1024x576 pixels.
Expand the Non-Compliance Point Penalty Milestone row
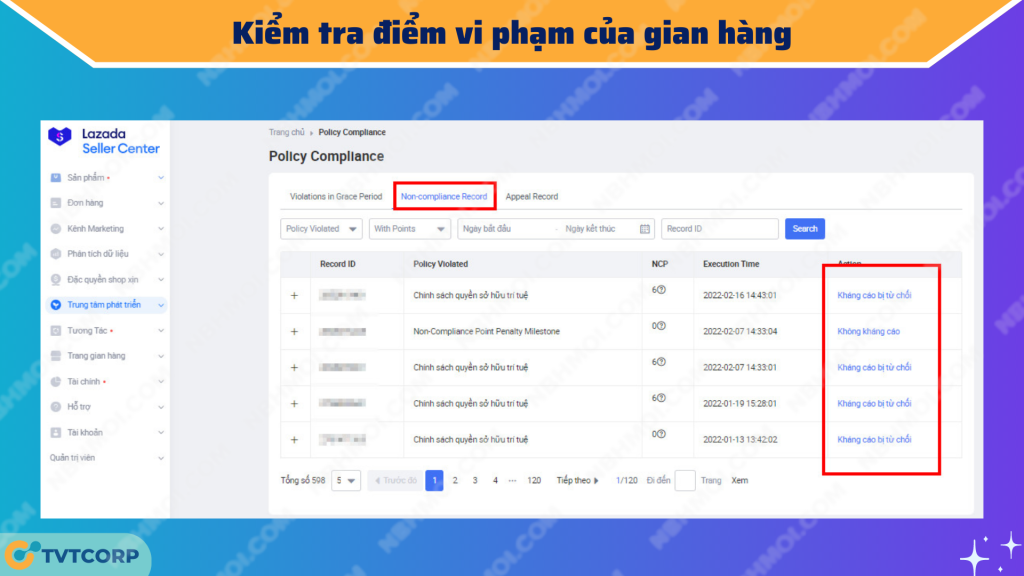(294, 332)
